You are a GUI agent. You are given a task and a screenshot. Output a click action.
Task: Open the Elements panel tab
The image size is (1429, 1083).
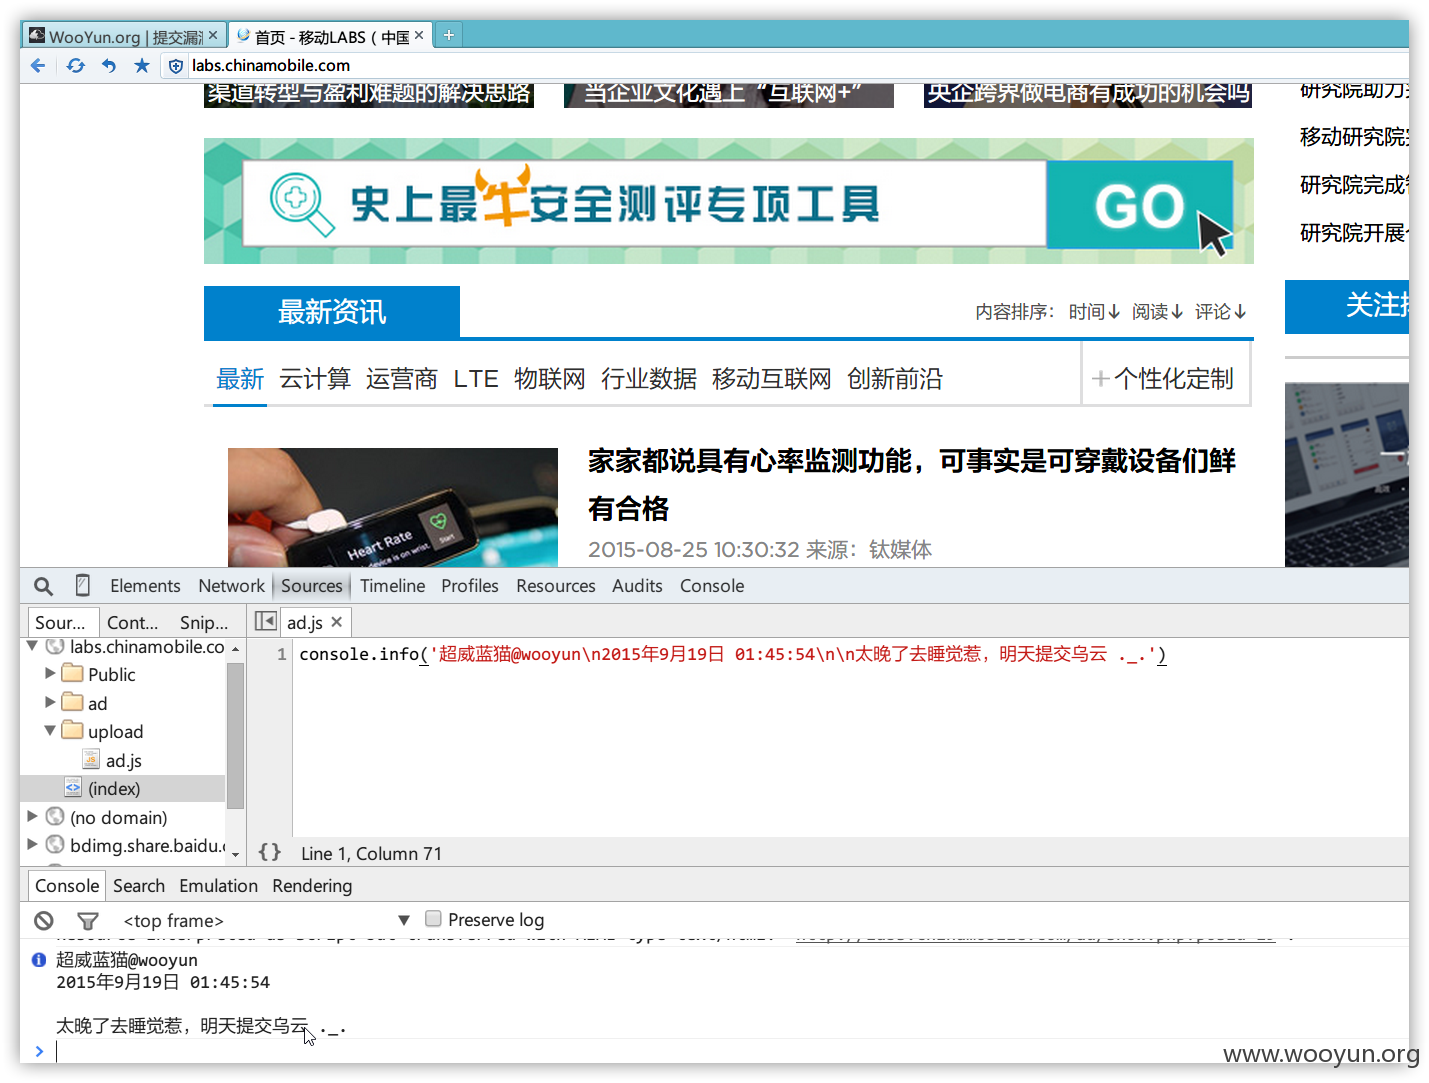[145, 586]
